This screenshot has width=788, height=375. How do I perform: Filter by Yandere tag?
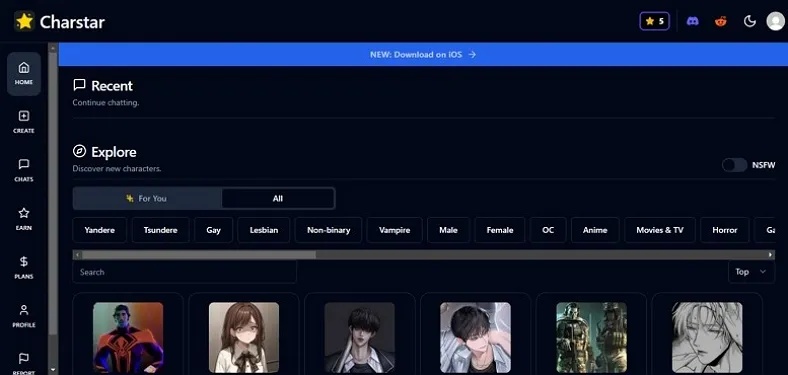100,230
